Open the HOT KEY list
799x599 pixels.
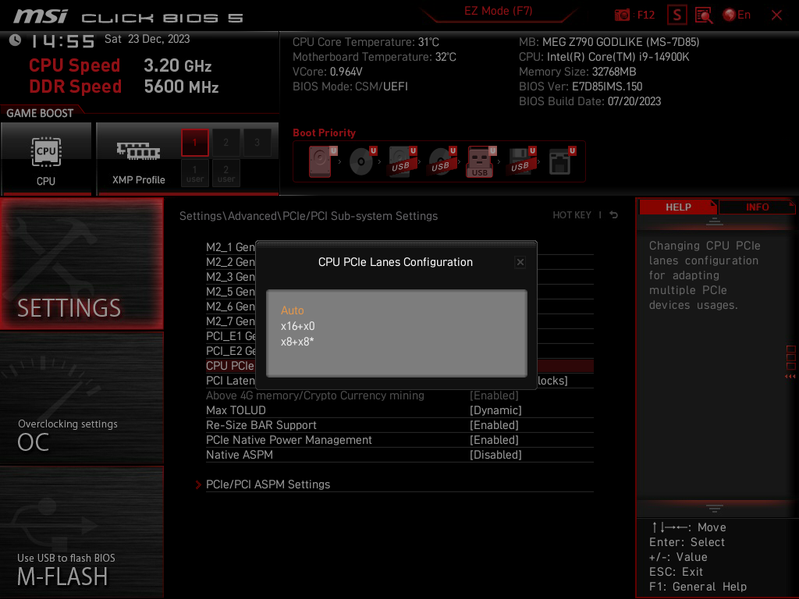pyautogui.click(x=572, y=215)
